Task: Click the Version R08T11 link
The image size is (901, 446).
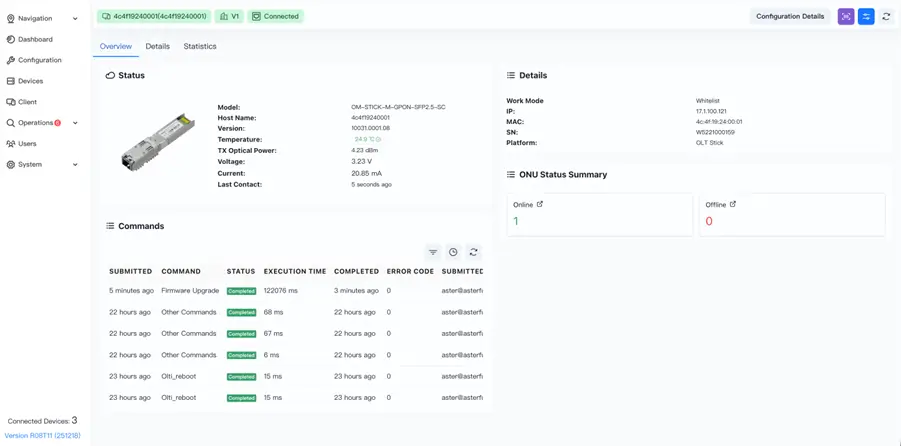Action: [43, 436]
